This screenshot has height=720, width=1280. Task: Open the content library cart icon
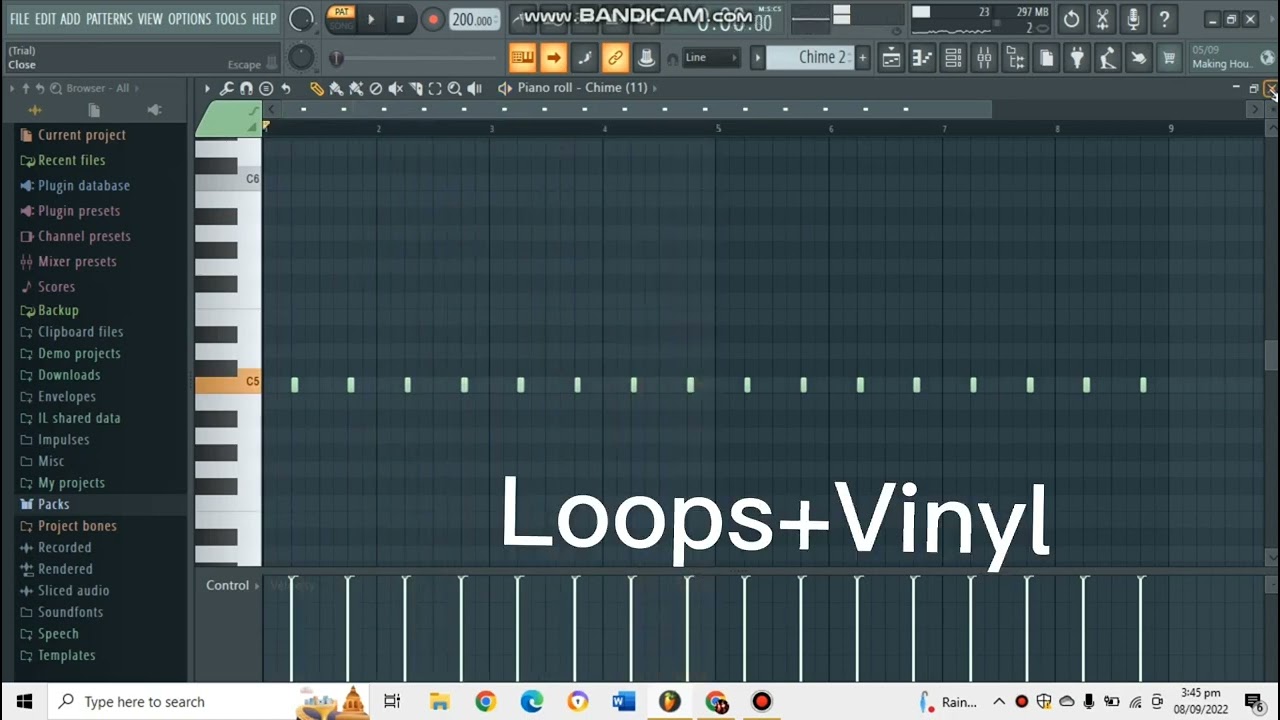[1169, 58]
